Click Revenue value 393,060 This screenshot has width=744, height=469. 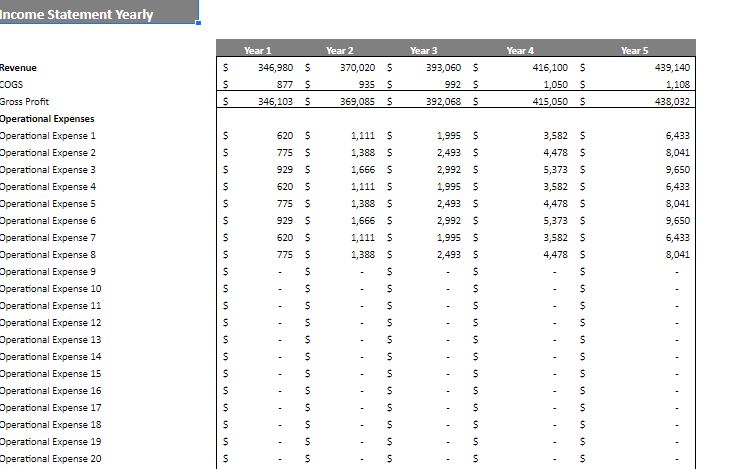point(443,68)
